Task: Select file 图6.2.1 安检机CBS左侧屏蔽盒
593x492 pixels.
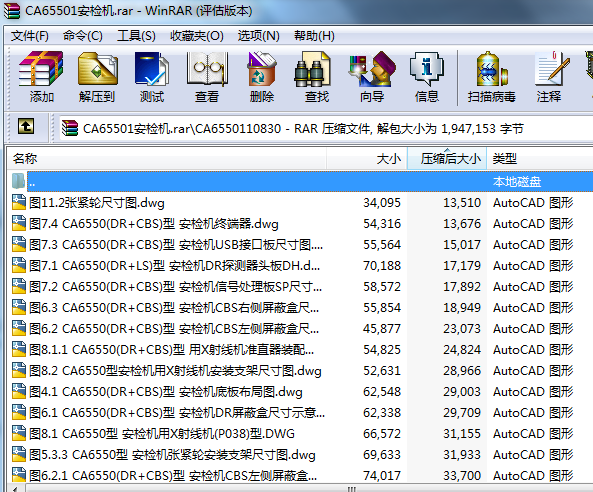Action: click(x=173, y=476)
